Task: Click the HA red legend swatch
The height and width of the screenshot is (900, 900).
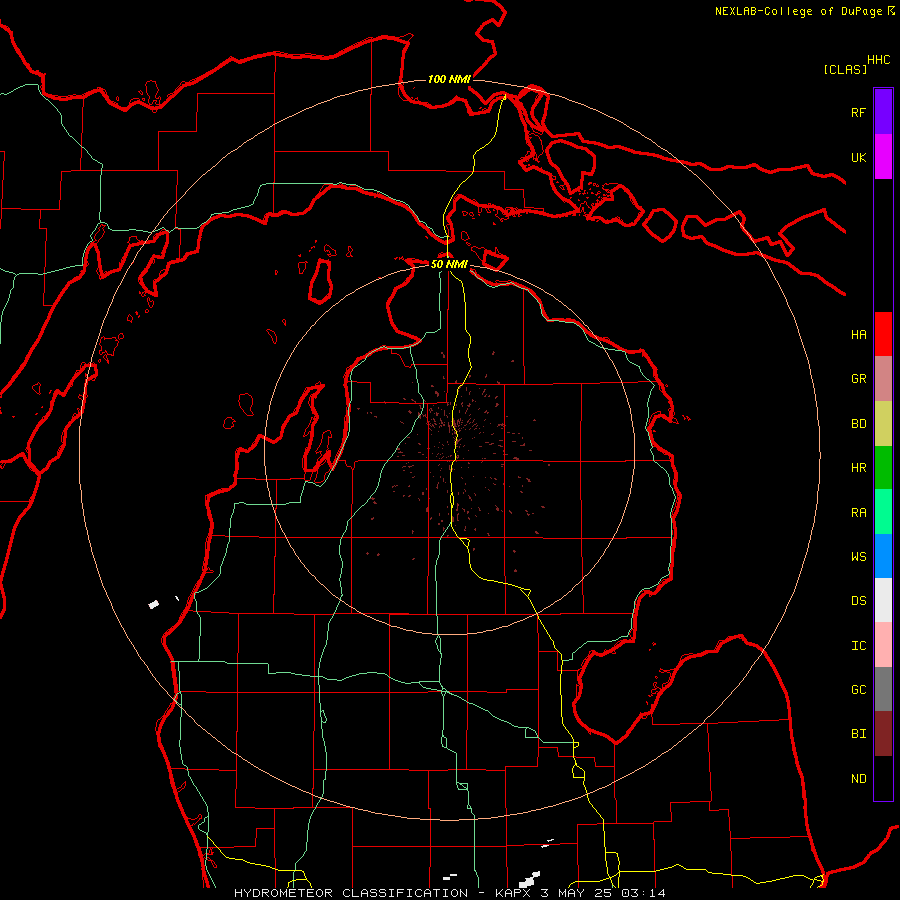Action: (x=883, y=334)
